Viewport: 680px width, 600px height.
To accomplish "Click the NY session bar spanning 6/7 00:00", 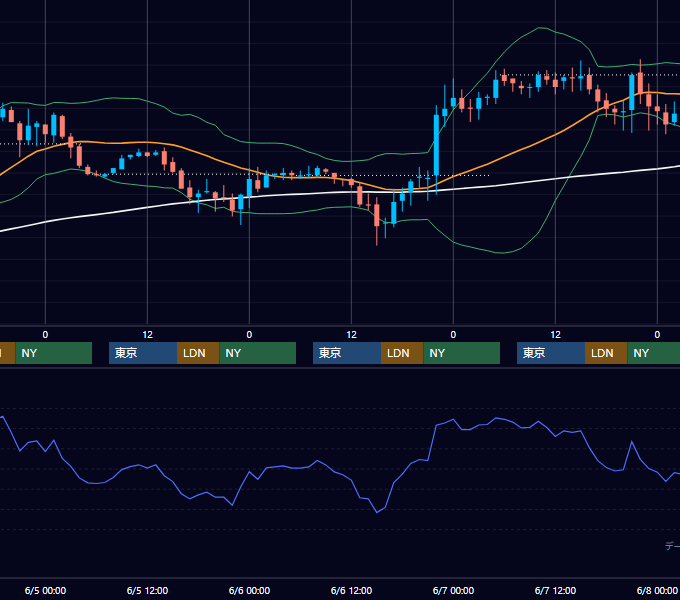I will pos(461,353).
